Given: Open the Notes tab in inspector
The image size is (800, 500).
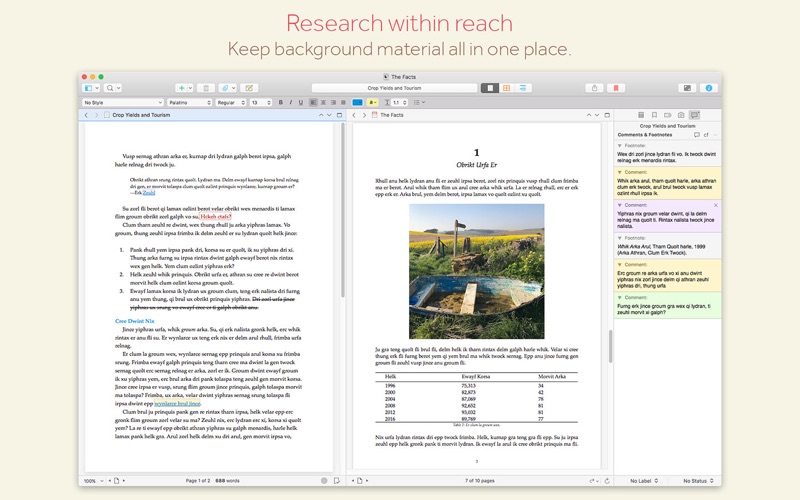Looking at the screenshot, I should (641, 115).
